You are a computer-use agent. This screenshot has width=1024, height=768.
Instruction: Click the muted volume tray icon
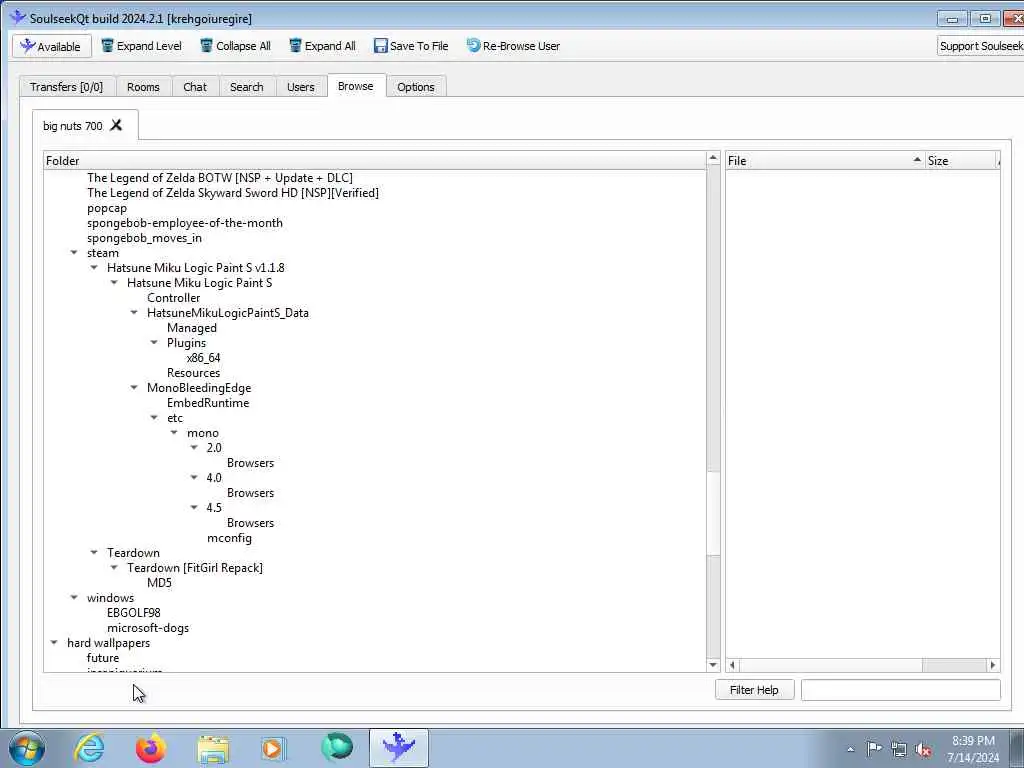(923, 749)
